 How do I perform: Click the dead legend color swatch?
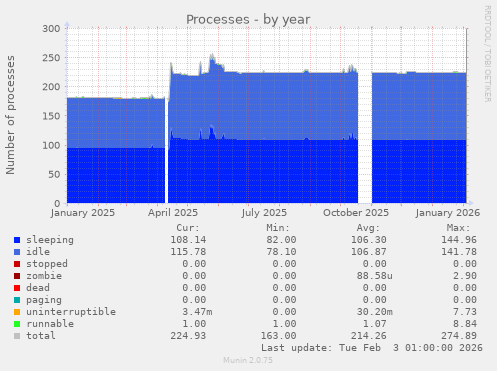point(17,288)
